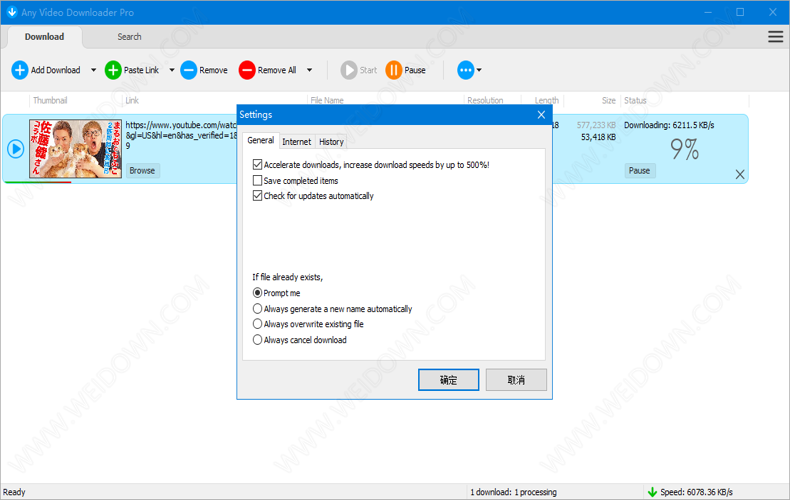Click the youtube link text in row
Viewport: 790px width, 500px height.
tap(181, 135)
